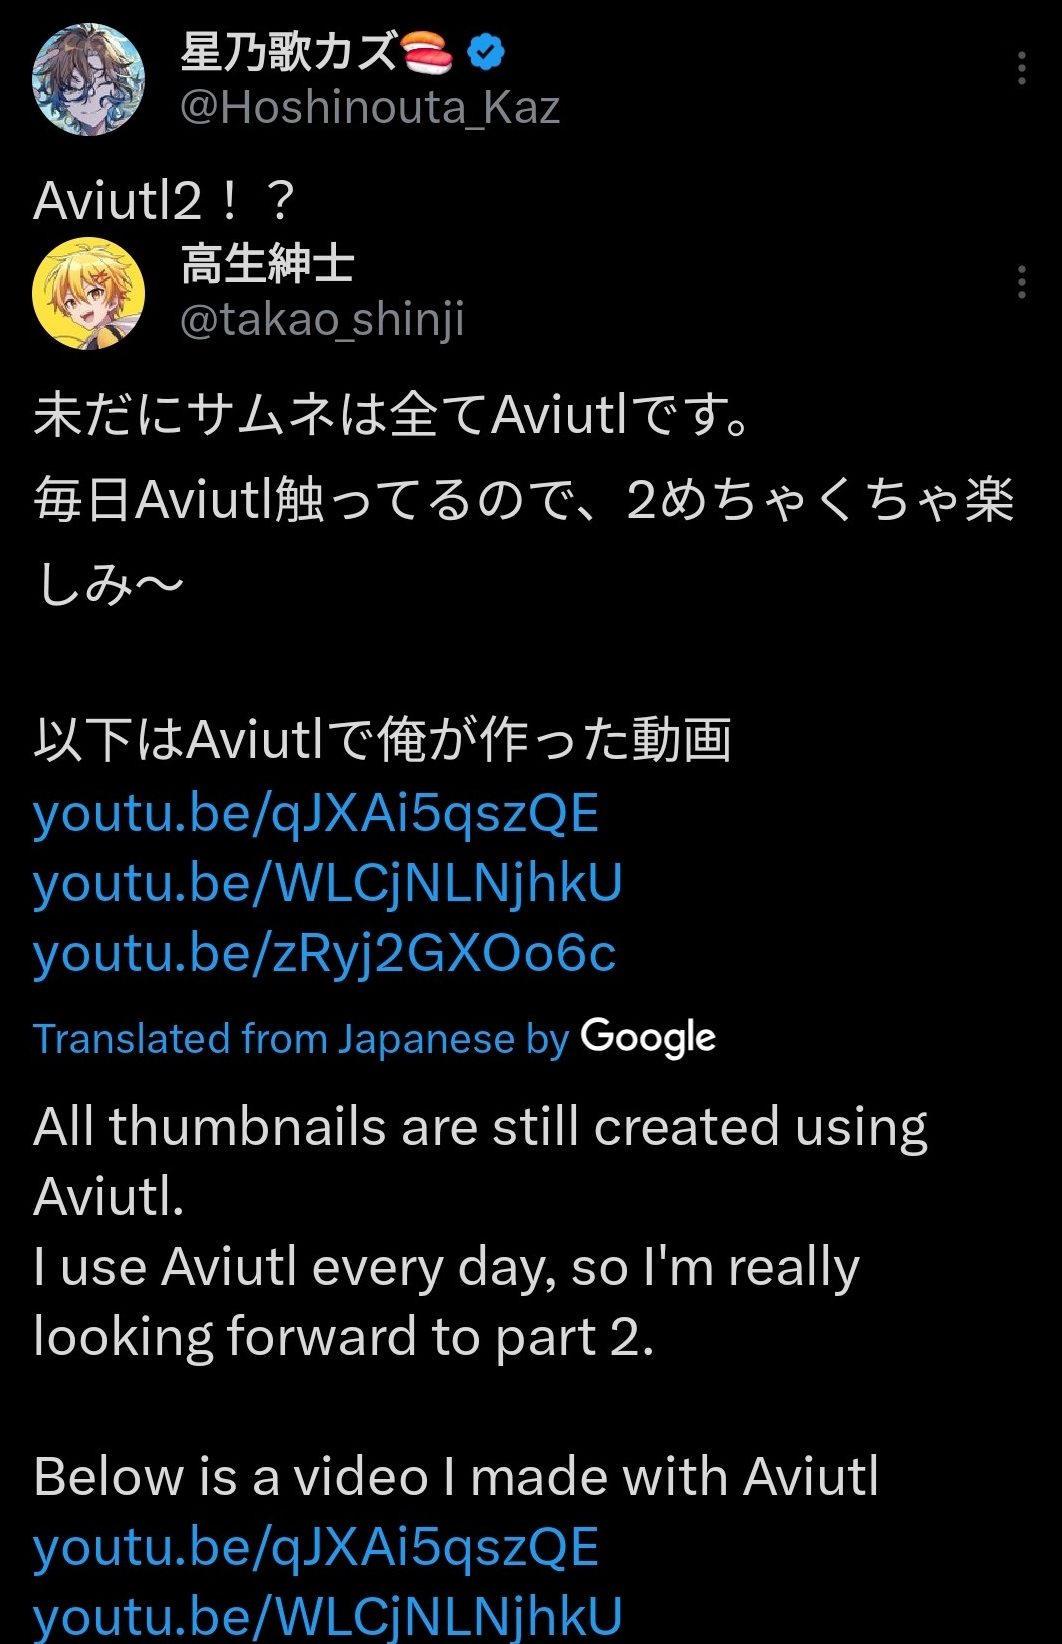The width and height of the screenshot is (1062, 1644).
Task: Open original link youtu.be/qJXAi5qszQE
Action: pos(316,813)
